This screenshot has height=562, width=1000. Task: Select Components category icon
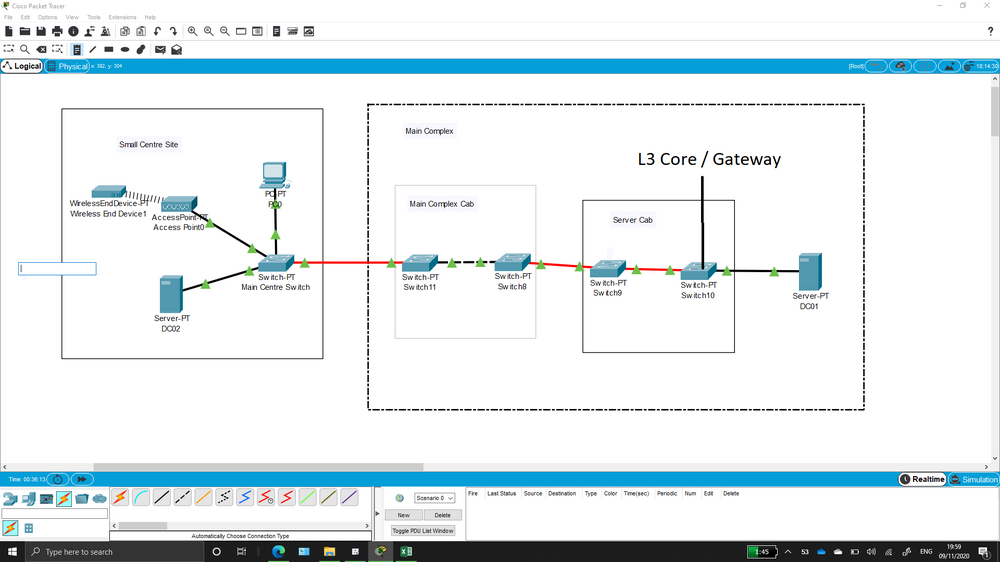click(x=46, y=499)
